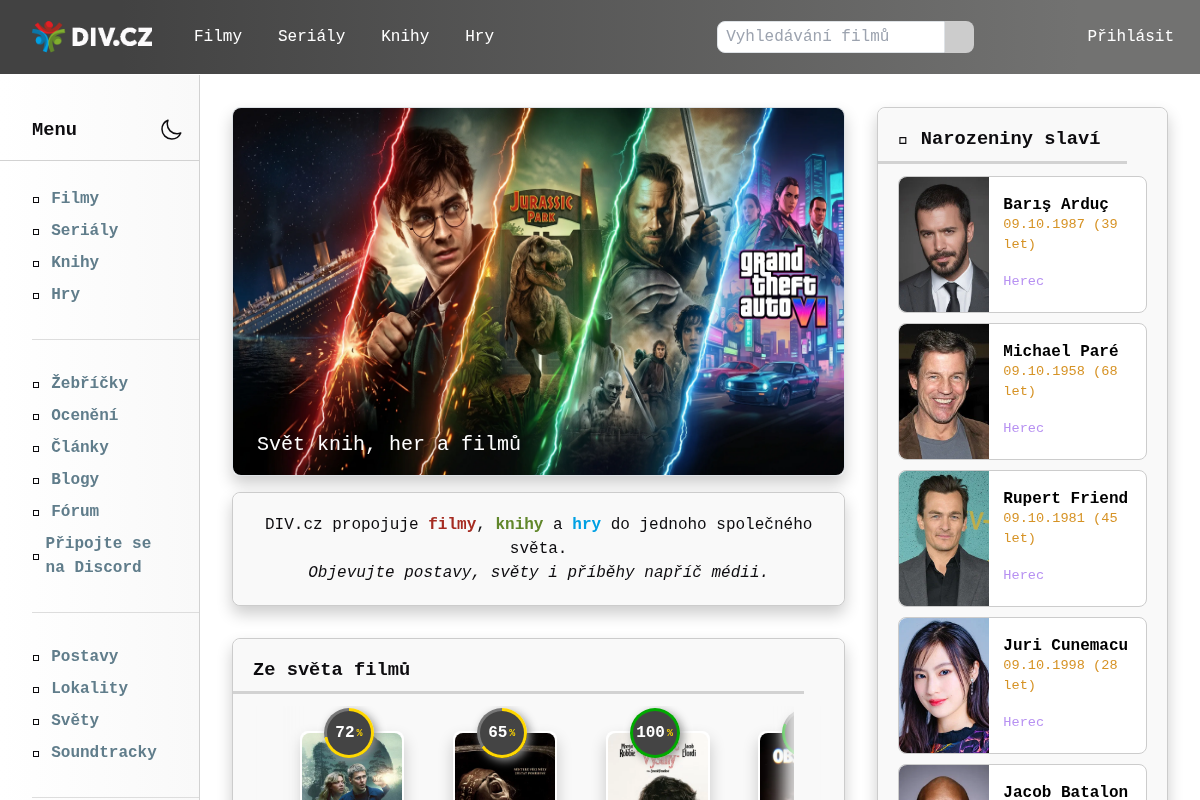Toggle dark mode with the moon icon
Viewport: 1200px width, 800px height.
pos(172,130)
